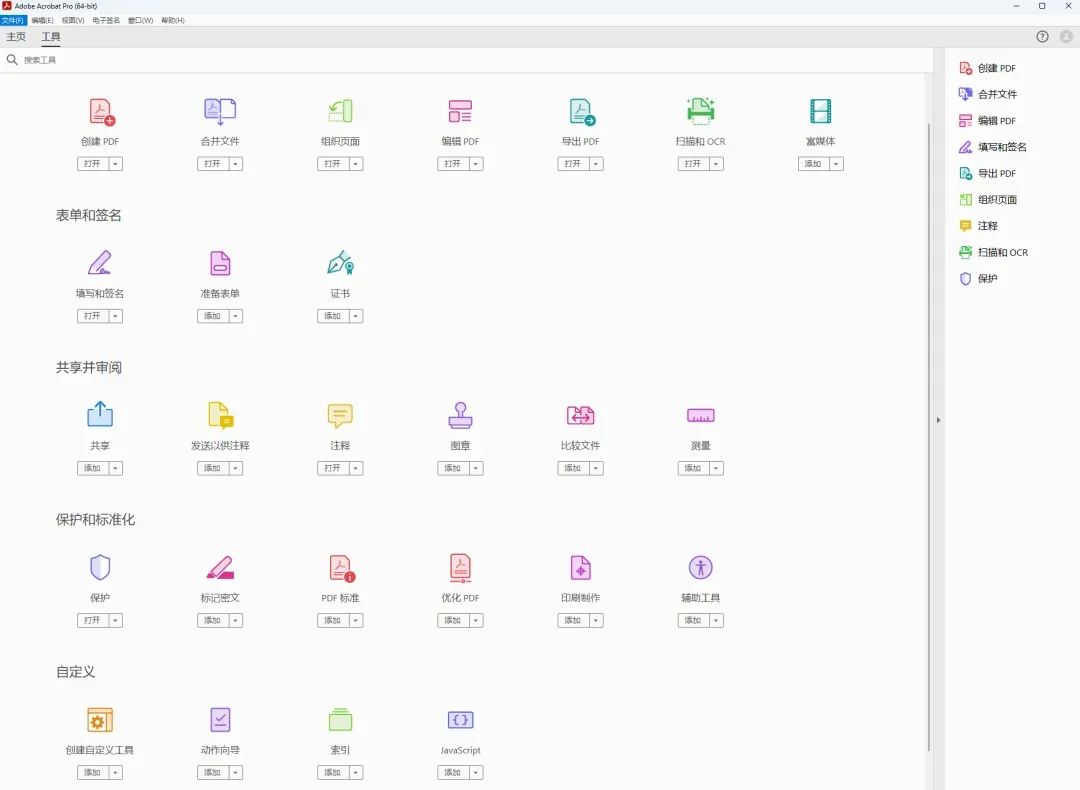Select the 图章 stamp icon
The image size is (1080, 790).
point(460,415)
